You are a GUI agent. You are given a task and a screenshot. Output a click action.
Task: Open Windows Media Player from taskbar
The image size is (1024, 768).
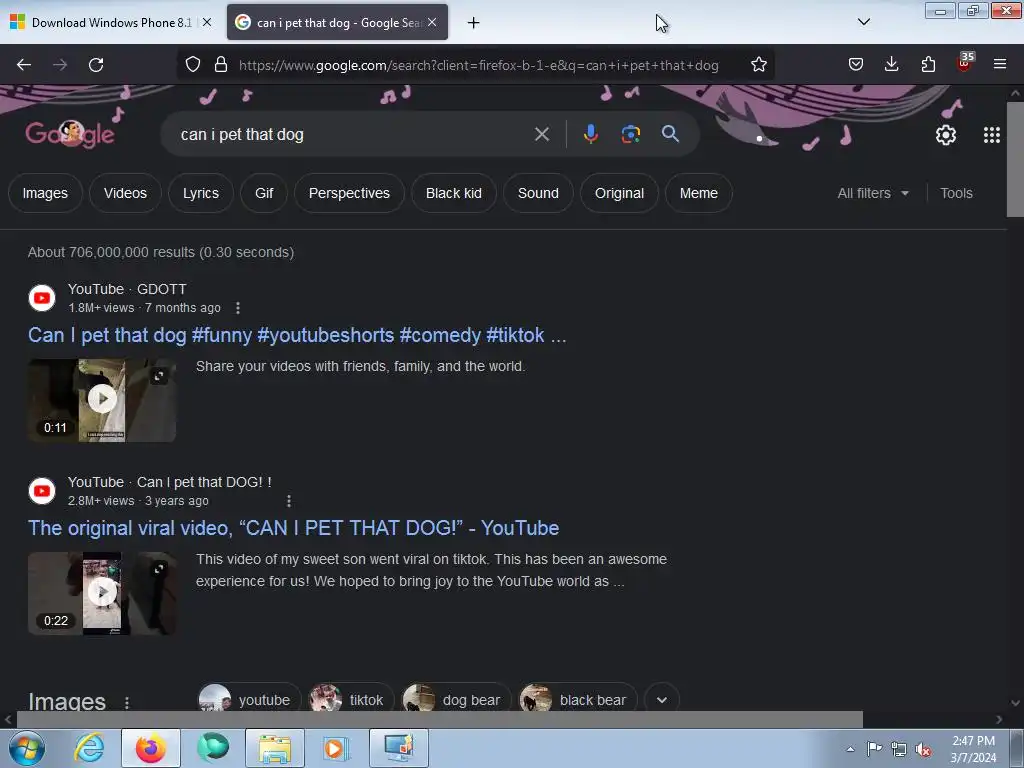coord(337,748)
